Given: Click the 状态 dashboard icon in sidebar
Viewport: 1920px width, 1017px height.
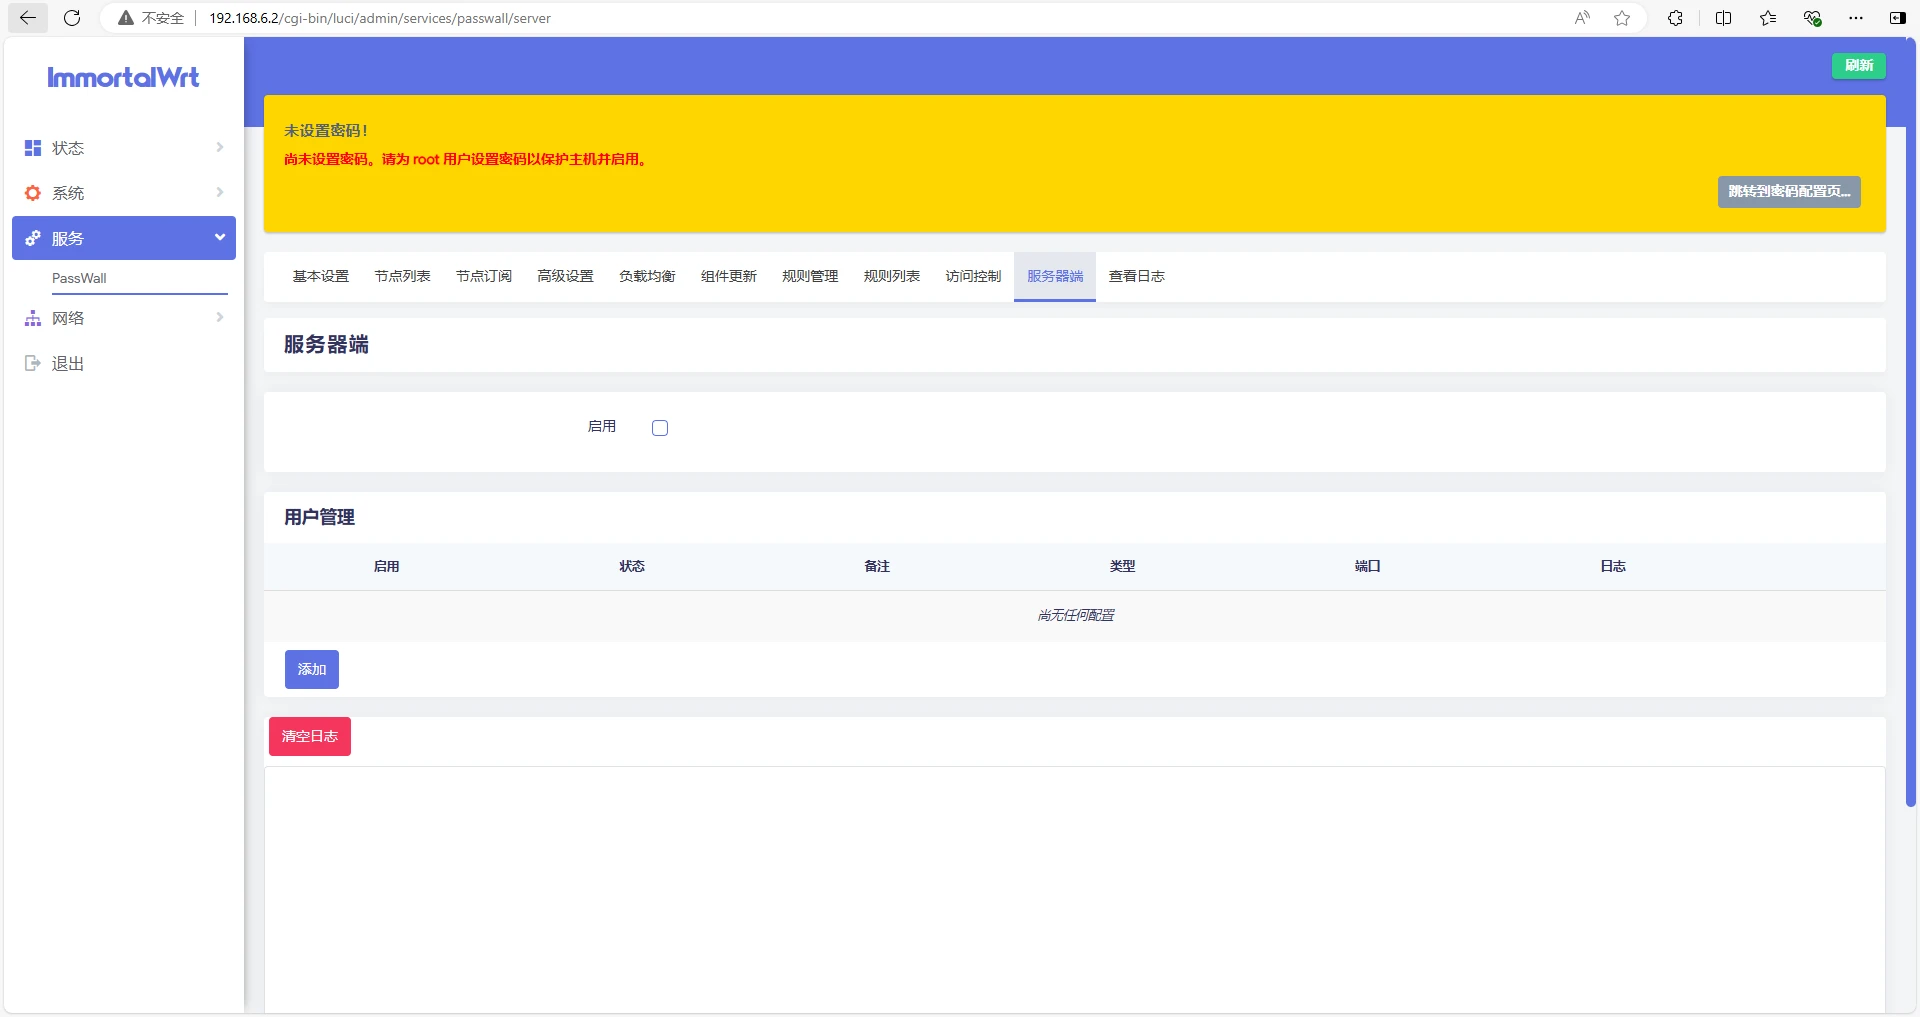Looking at the screenshot, I should pyautogui.click(x=33, y=148).
